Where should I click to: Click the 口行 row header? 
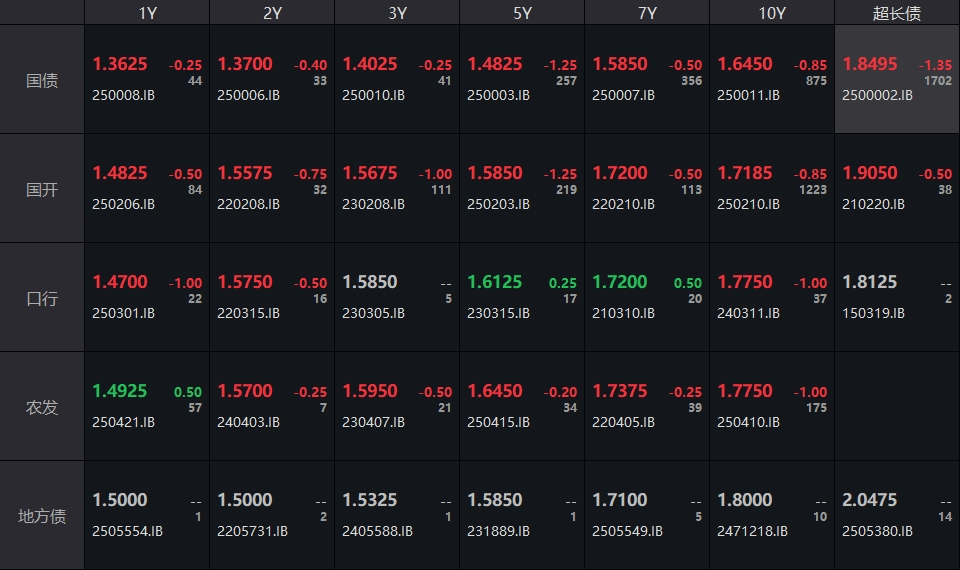tap(42, 298)
